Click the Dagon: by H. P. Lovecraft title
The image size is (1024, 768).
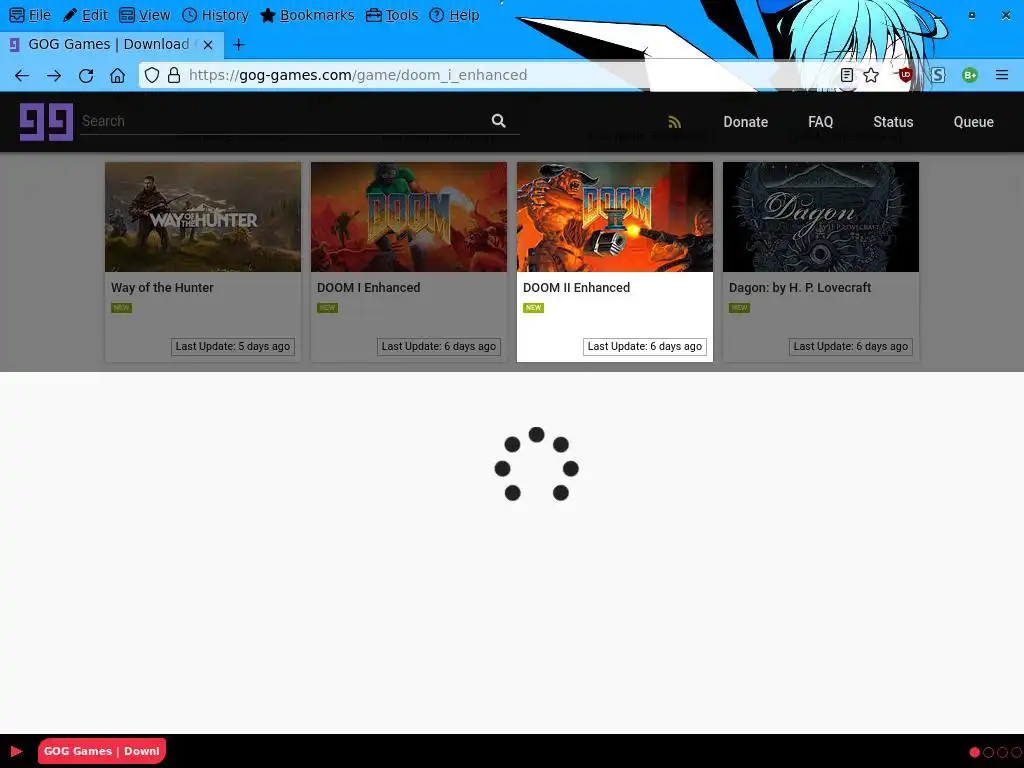pos(800,287)
